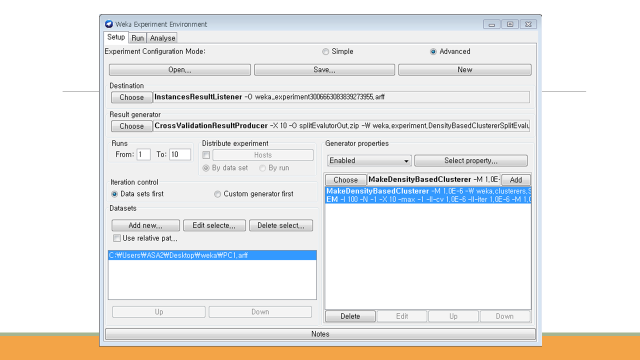Click the dataset Down button

[260, 312]
